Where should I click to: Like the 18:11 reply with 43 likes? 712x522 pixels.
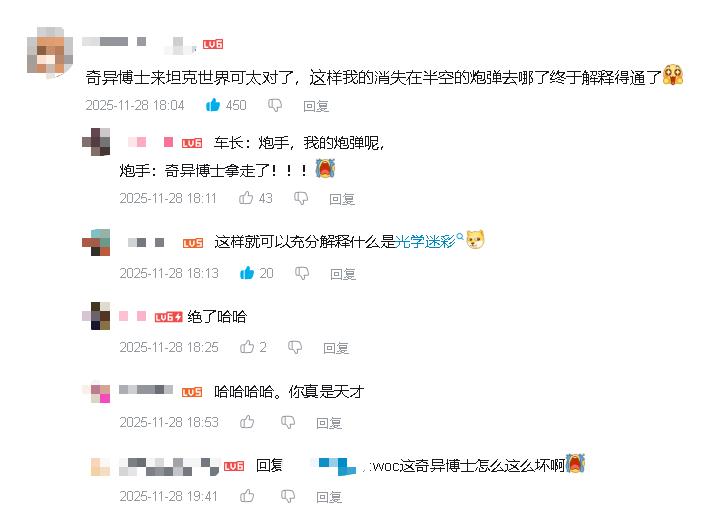click(x=246, y=198)
